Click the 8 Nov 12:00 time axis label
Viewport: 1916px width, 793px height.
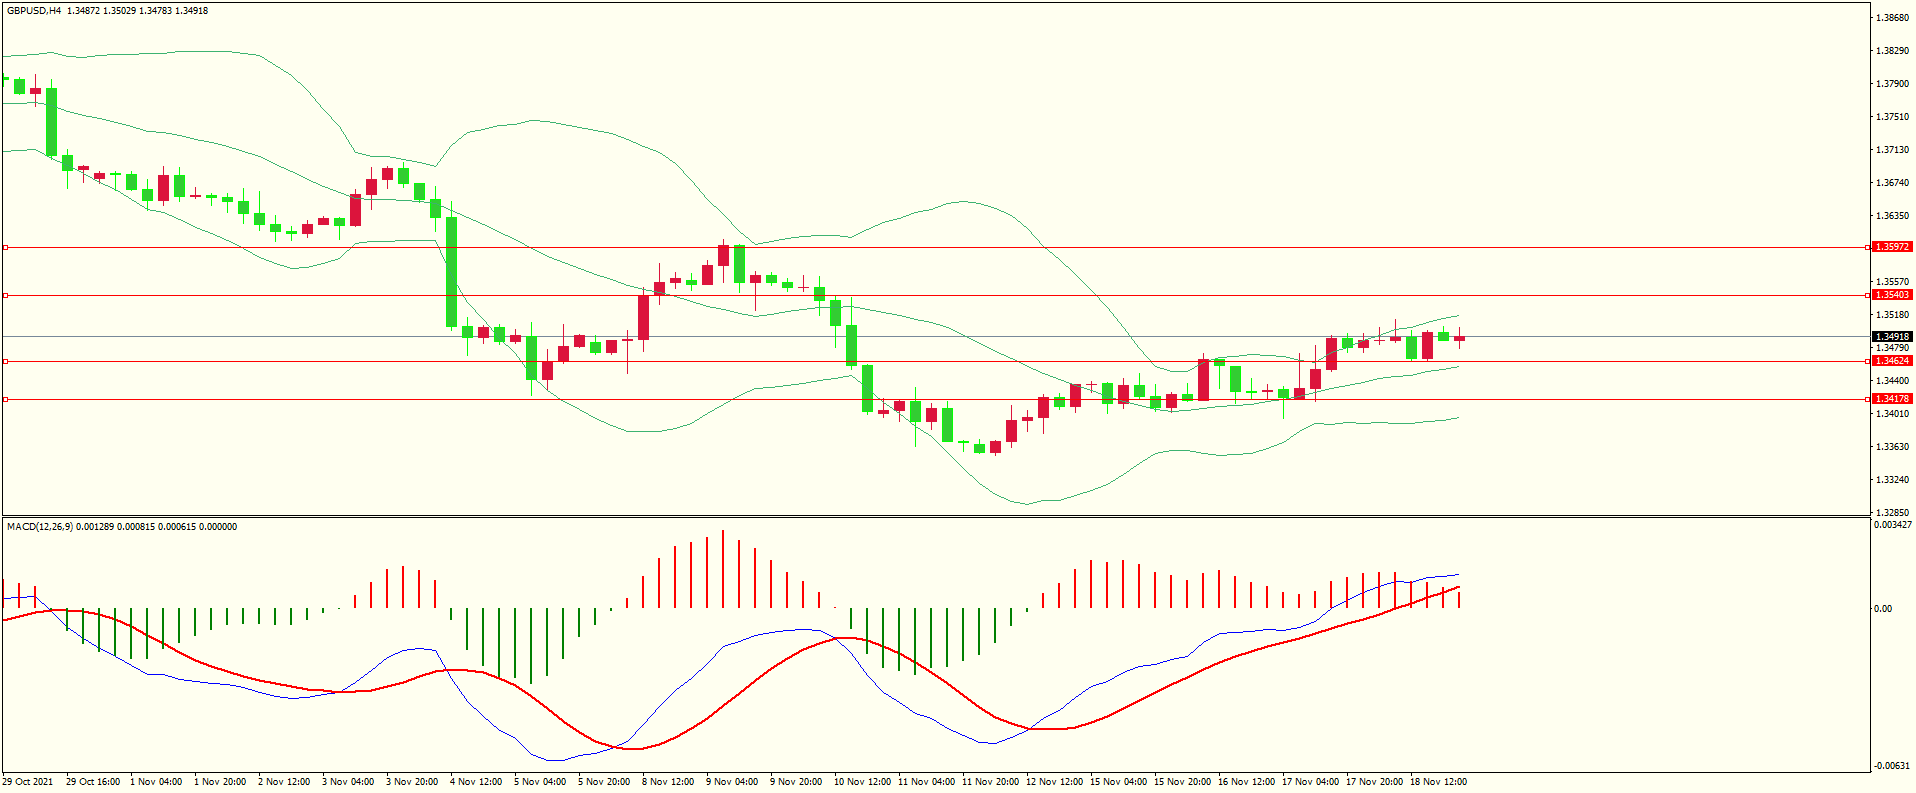pos(668,782)
